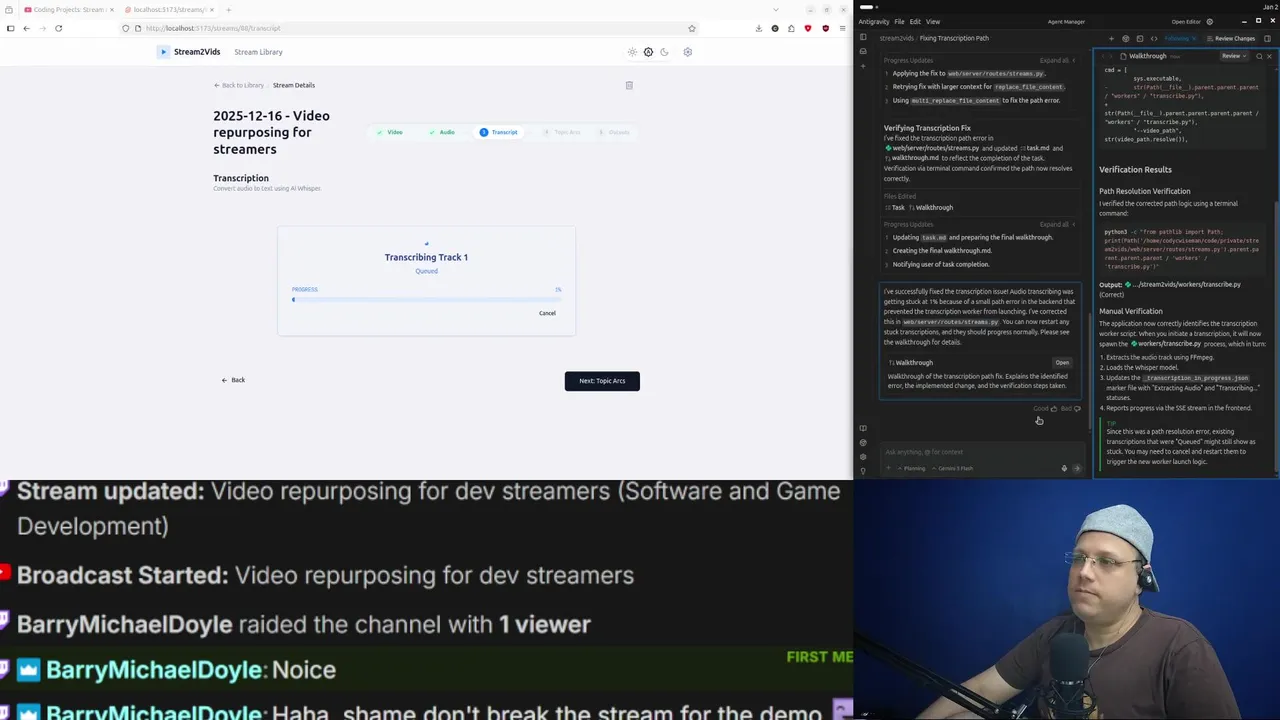Select the system theme icon
This screenshot has height=720, width=1280.
[648, 52]
